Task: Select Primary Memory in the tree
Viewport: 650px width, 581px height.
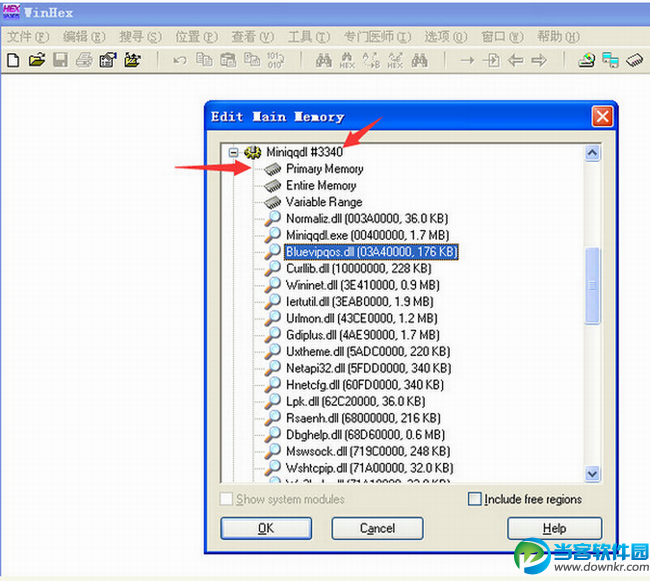Action: click(x=325, y=169)
